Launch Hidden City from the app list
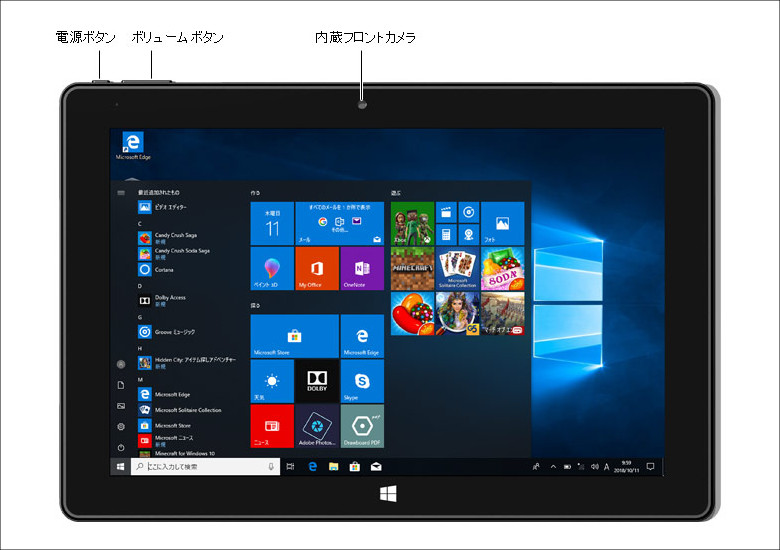The height and width of the screenshot is (550, 780). click(187, 363)
